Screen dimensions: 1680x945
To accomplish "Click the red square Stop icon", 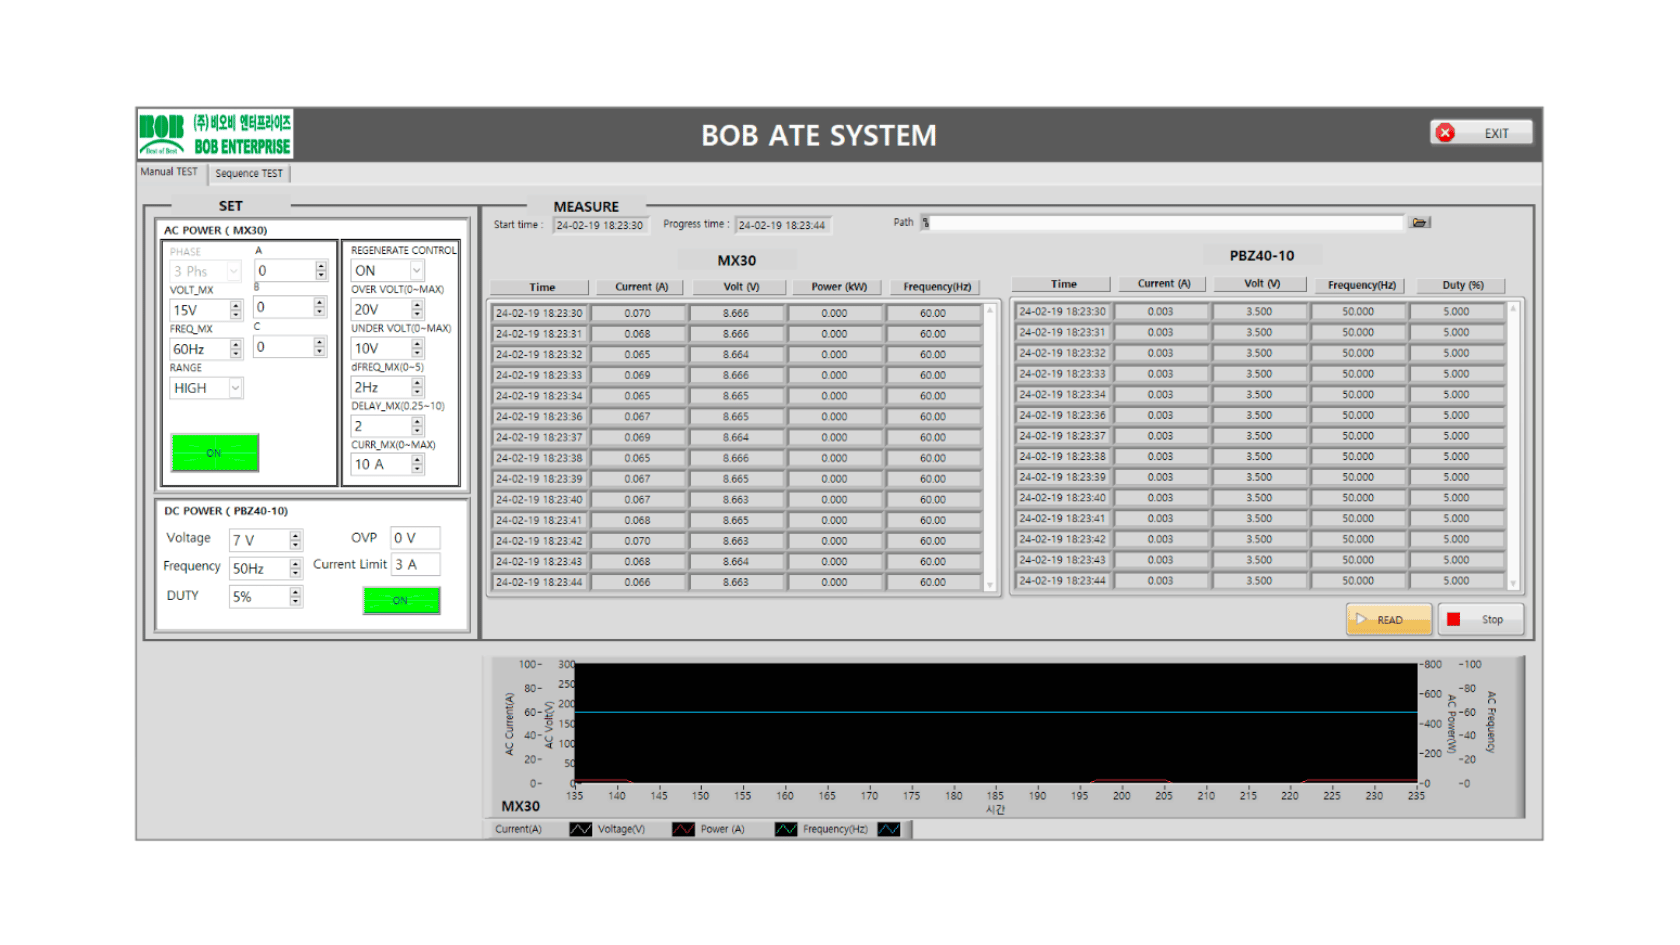I will tap(1453, 620).
